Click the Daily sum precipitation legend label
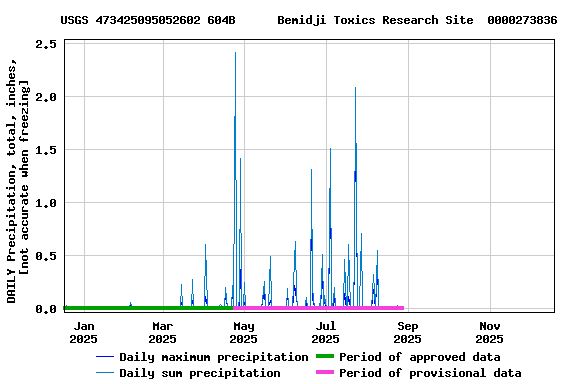Screen dimensions: 576x384 pyautogui.click(x=200, y=373)
